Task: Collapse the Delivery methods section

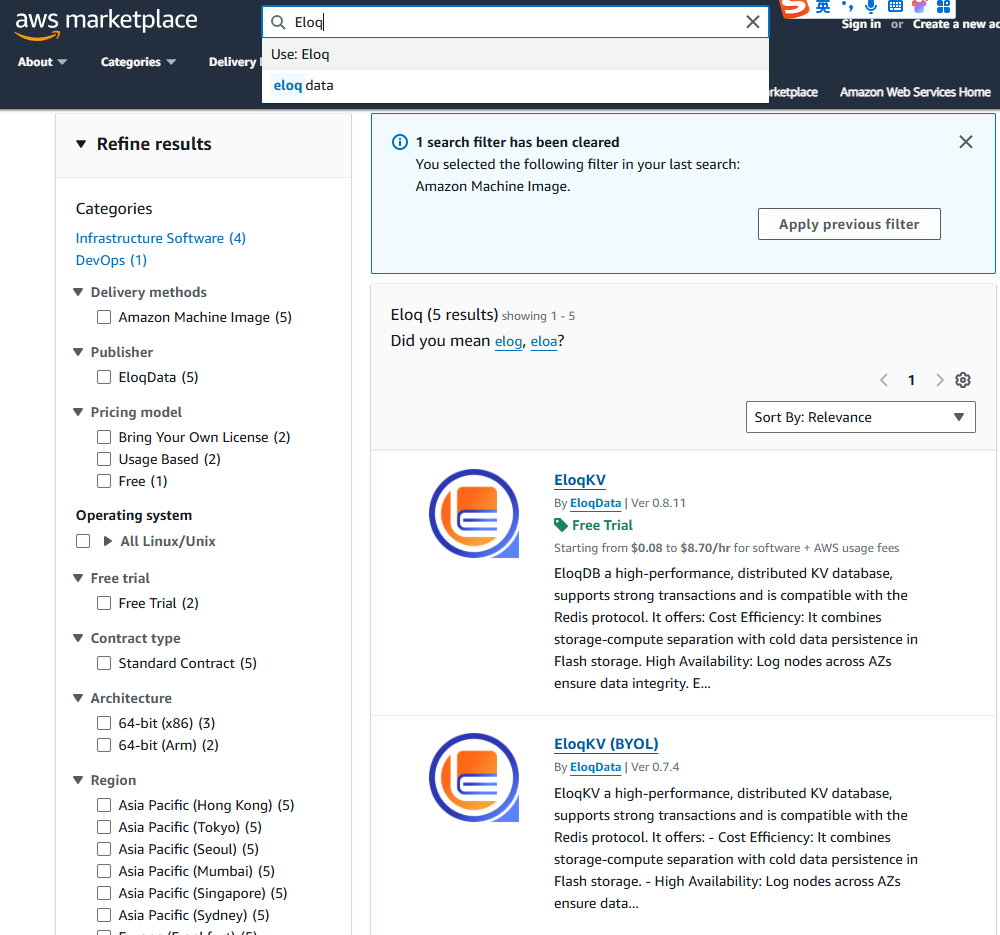Action: click(78, 292)
